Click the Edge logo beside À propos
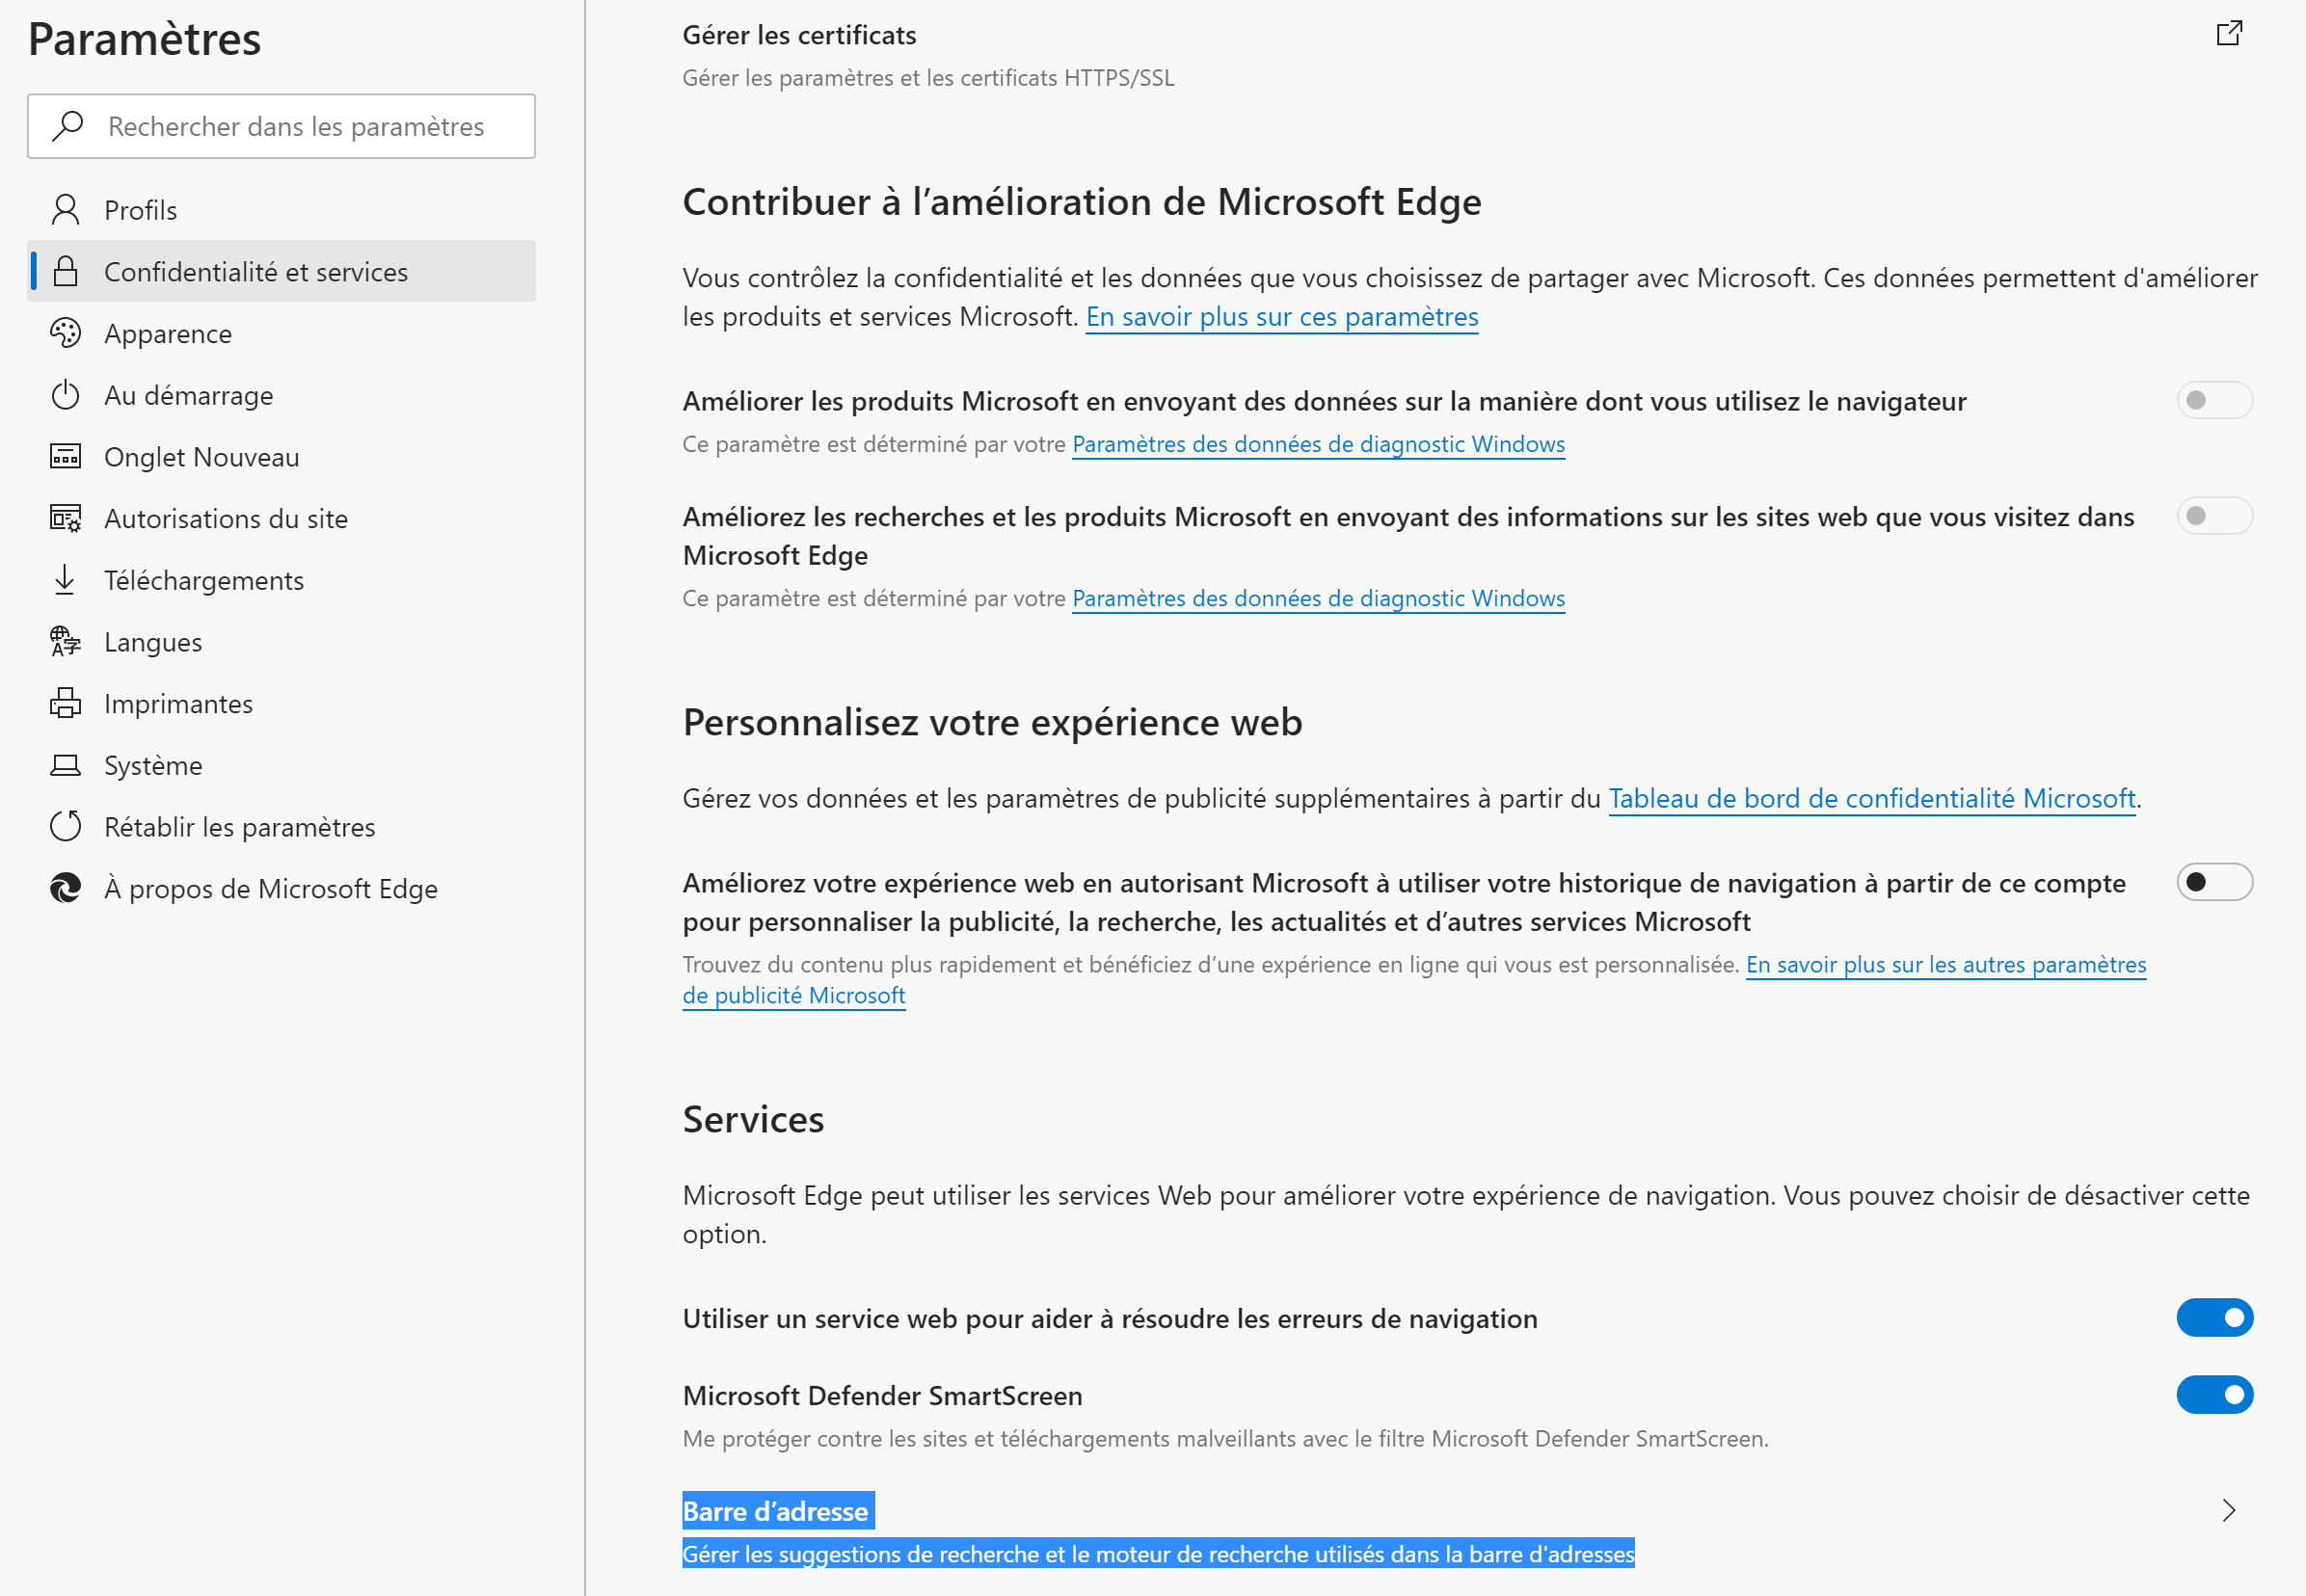 point(66,888)
